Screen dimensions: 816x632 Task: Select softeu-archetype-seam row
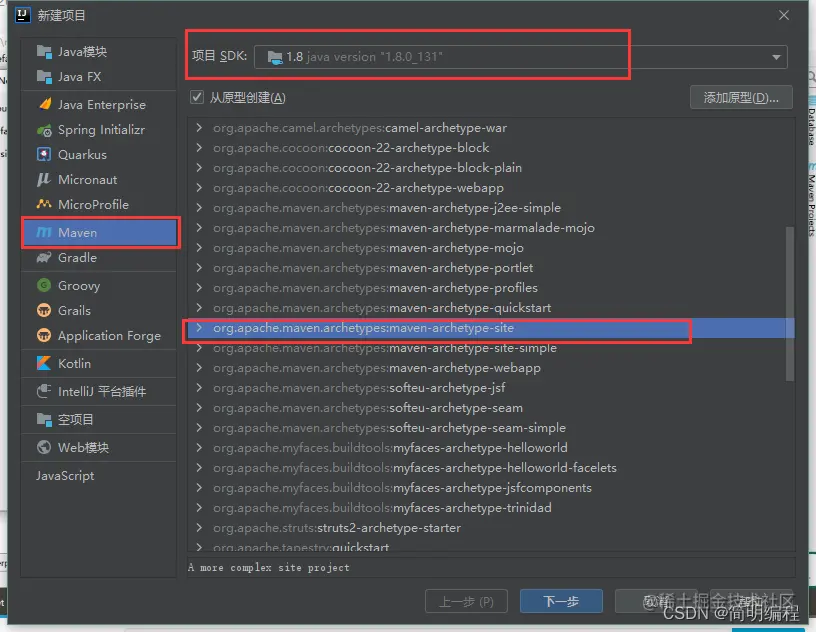[491, 408]
